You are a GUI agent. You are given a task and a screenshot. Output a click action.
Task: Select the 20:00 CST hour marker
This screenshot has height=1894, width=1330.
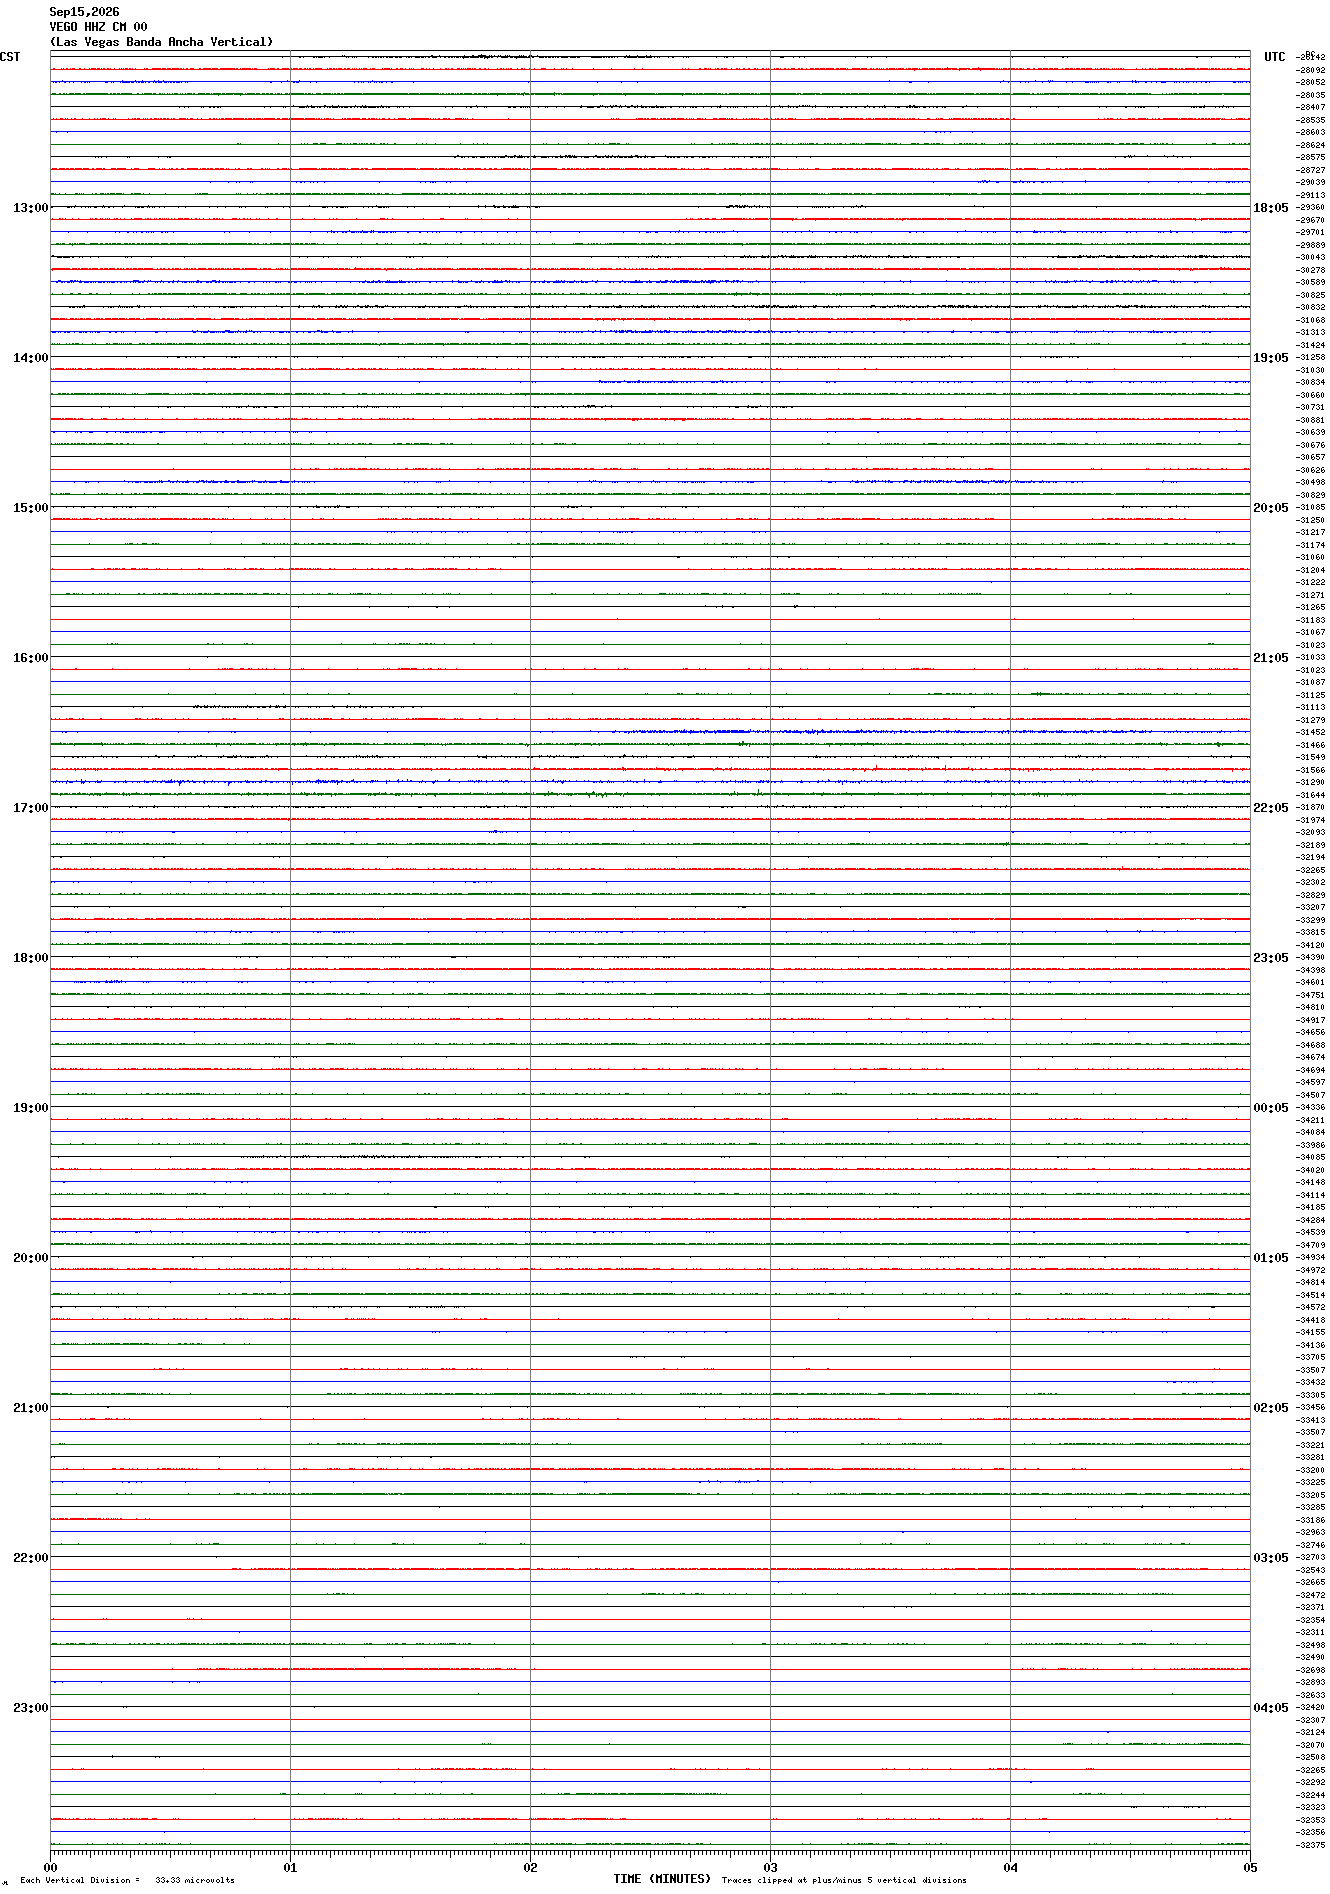[30, 1258]
